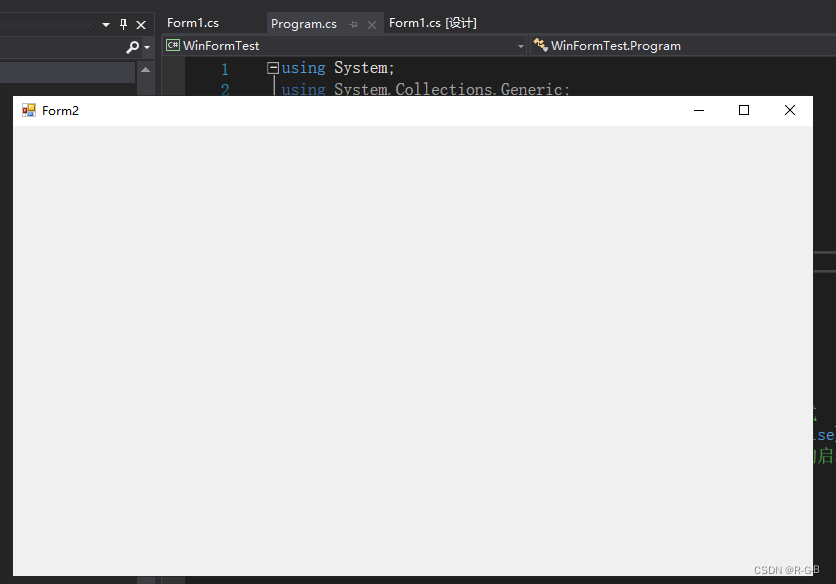
Task: Select the Program.cs tab
Action: 304,24
